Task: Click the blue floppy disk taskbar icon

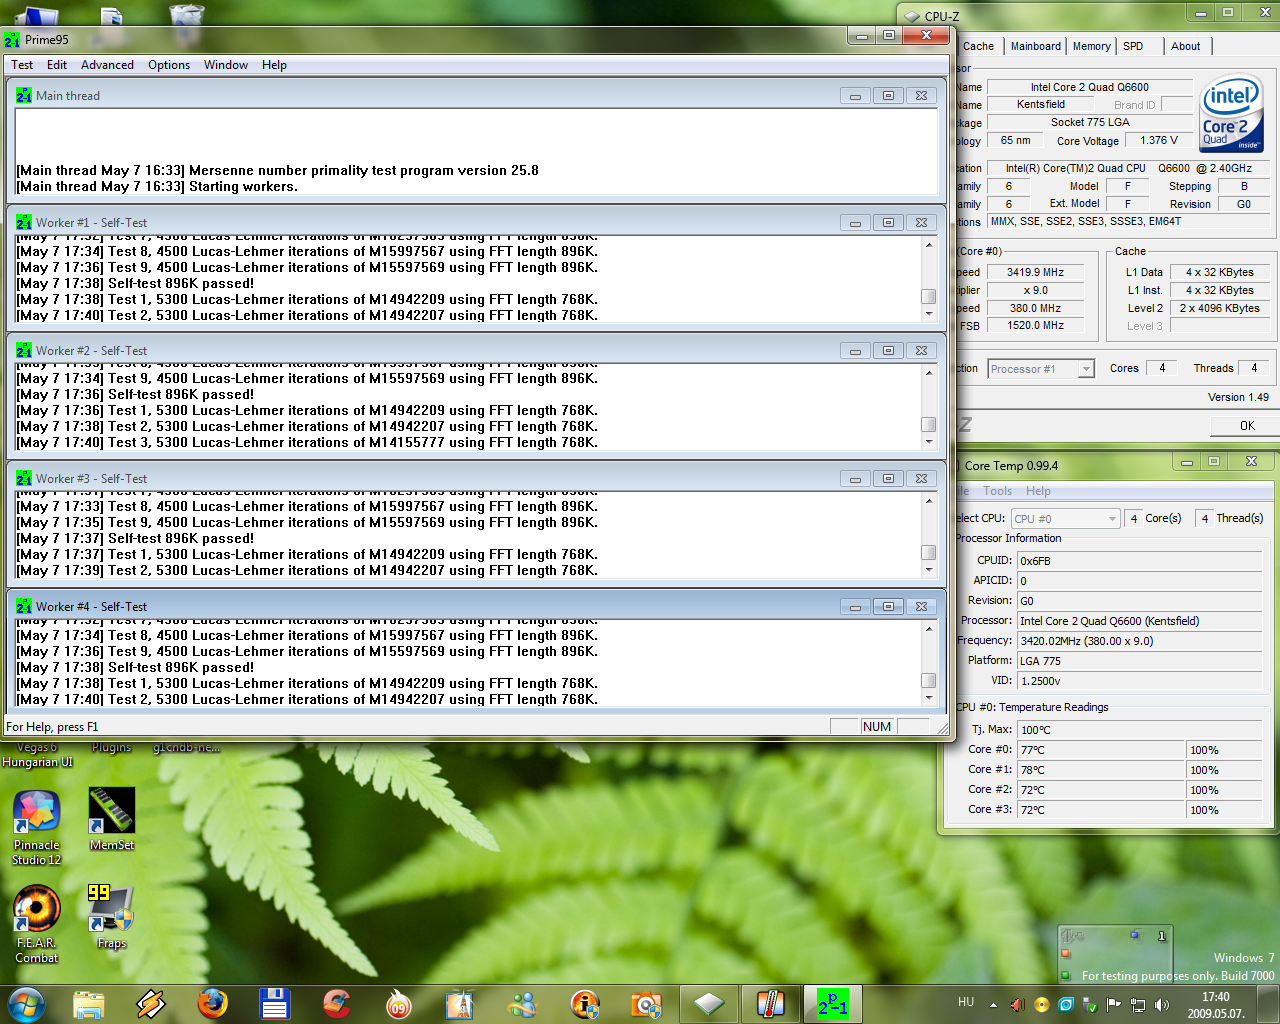Action: point(274,1004)
